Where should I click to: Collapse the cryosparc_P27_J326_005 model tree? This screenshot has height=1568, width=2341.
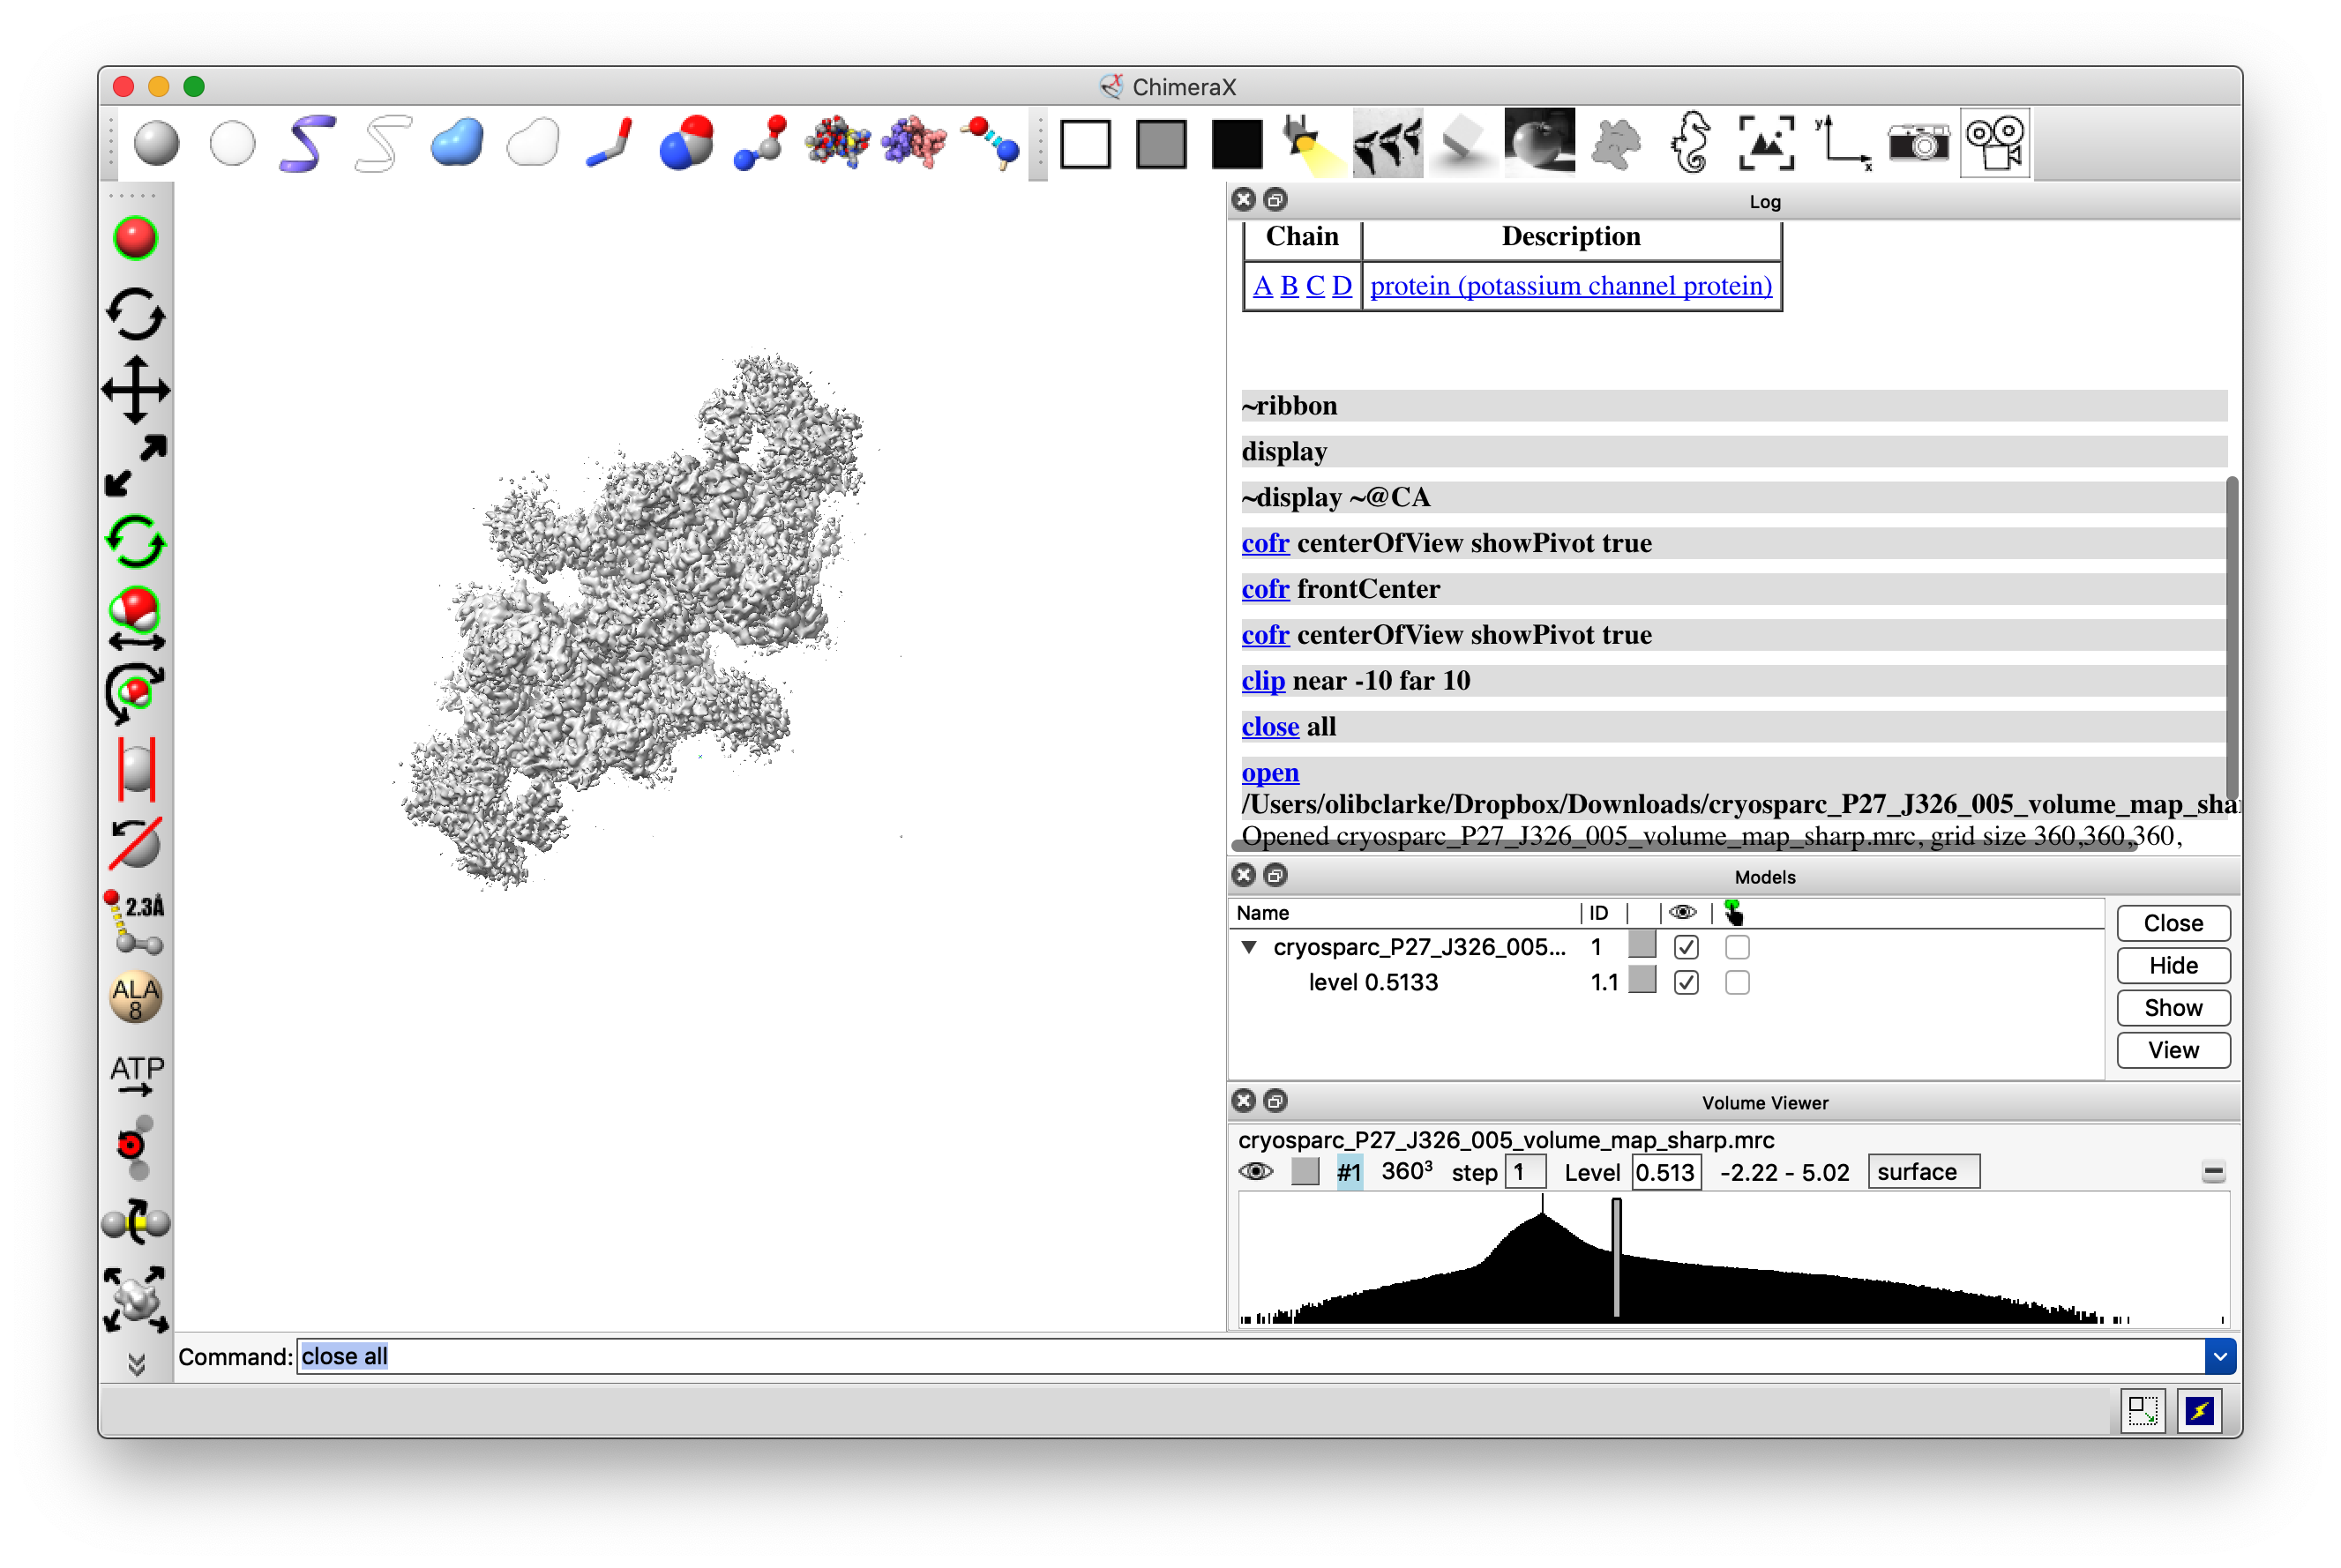click(x=1248, y=947)
